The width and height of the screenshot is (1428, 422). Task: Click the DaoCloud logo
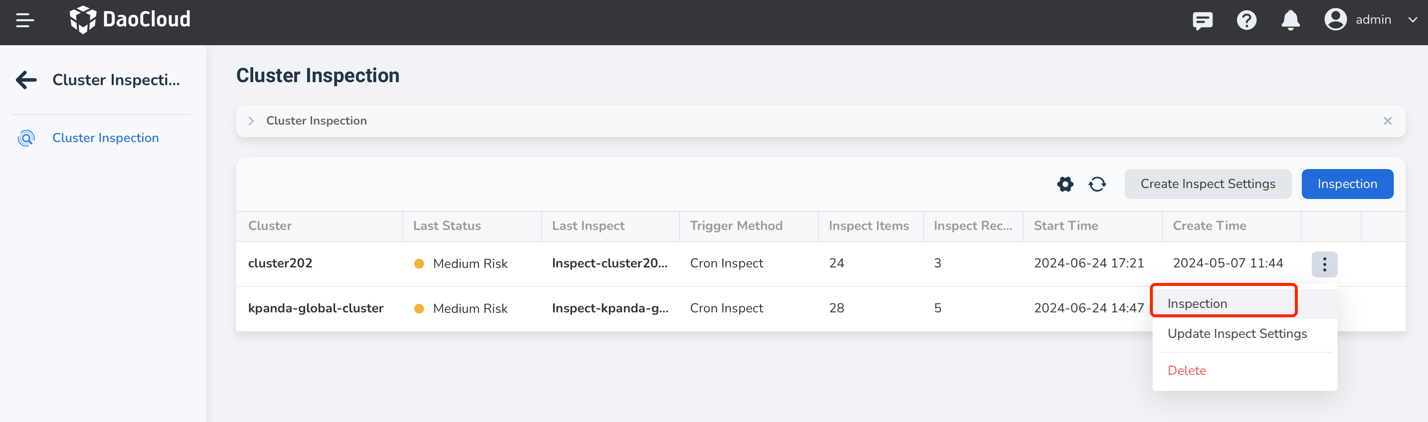(x=130, y=20)
